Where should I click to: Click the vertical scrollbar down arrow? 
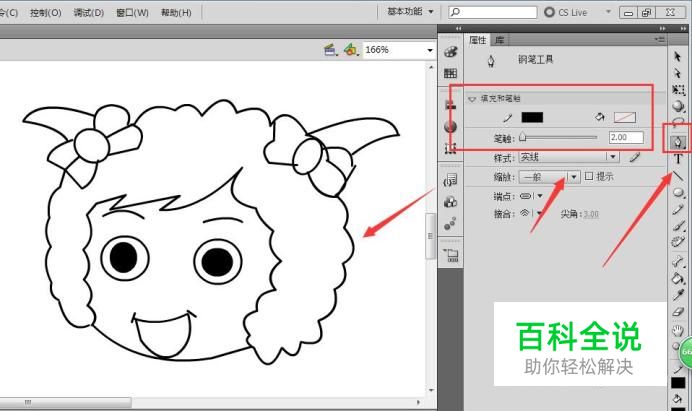pyautogui.click(x=431, y=391)
